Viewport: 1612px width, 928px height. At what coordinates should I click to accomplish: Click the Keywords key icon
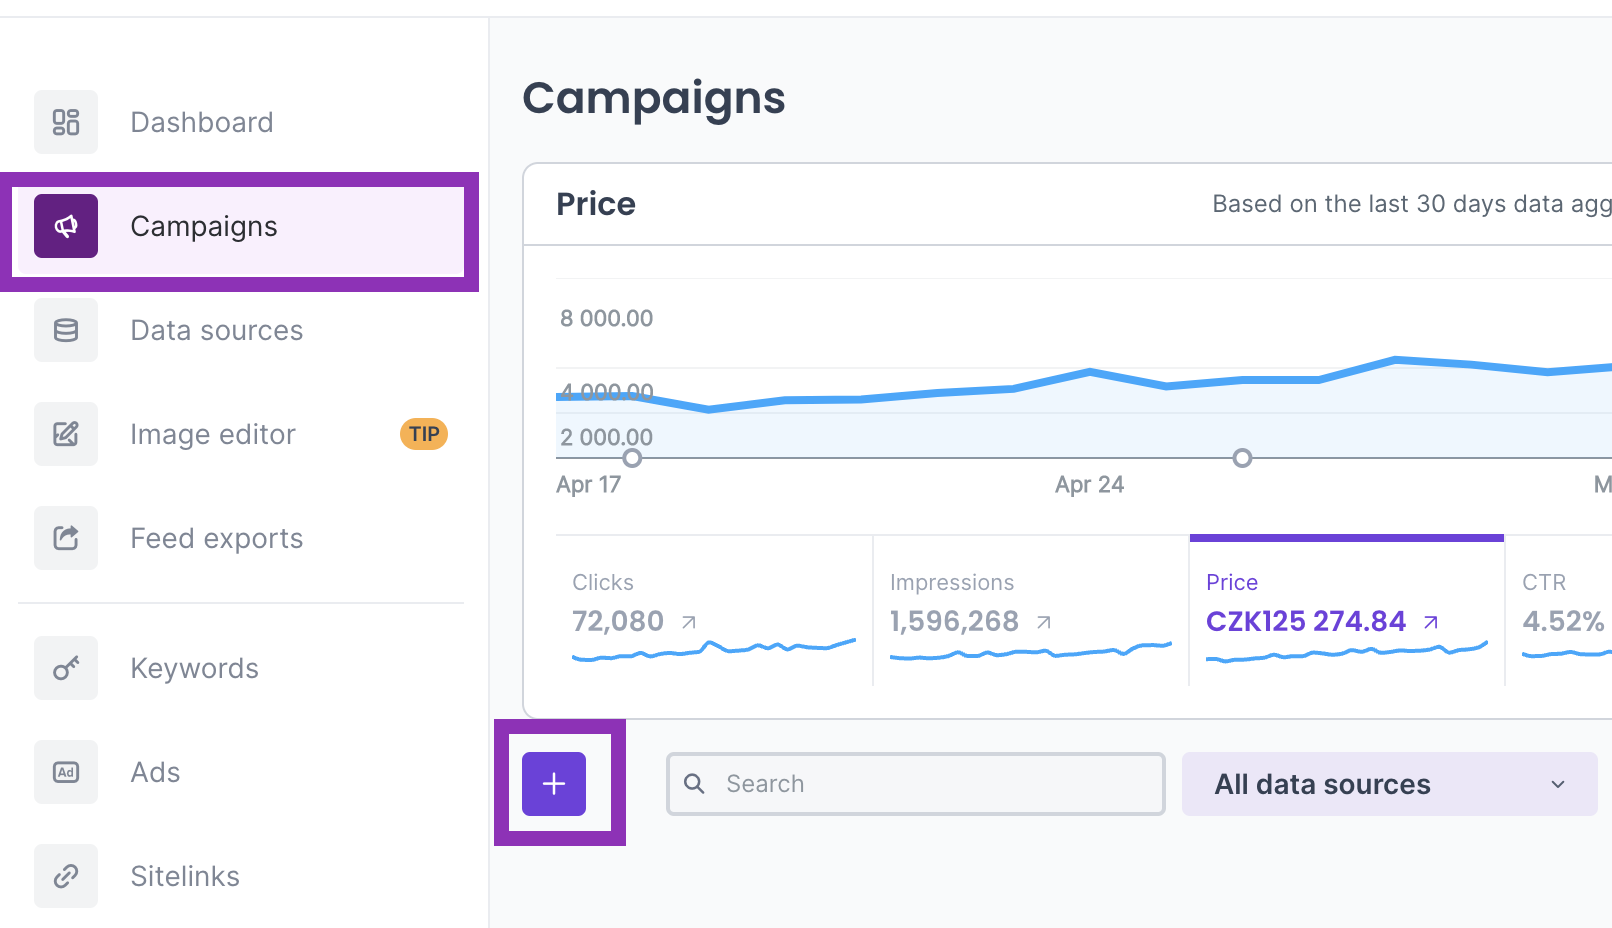click(66, 668)
